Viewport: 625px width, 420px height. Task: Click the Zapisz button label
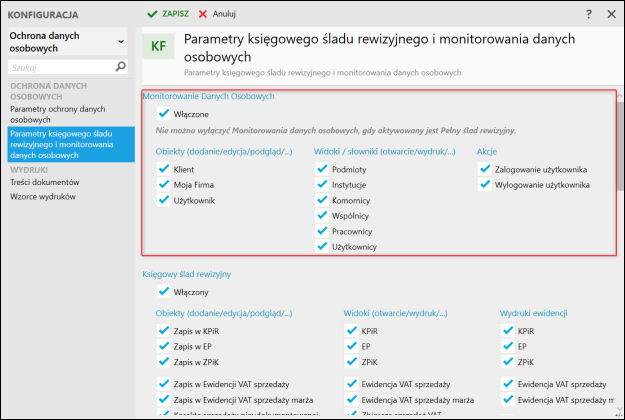pos(176,14)
